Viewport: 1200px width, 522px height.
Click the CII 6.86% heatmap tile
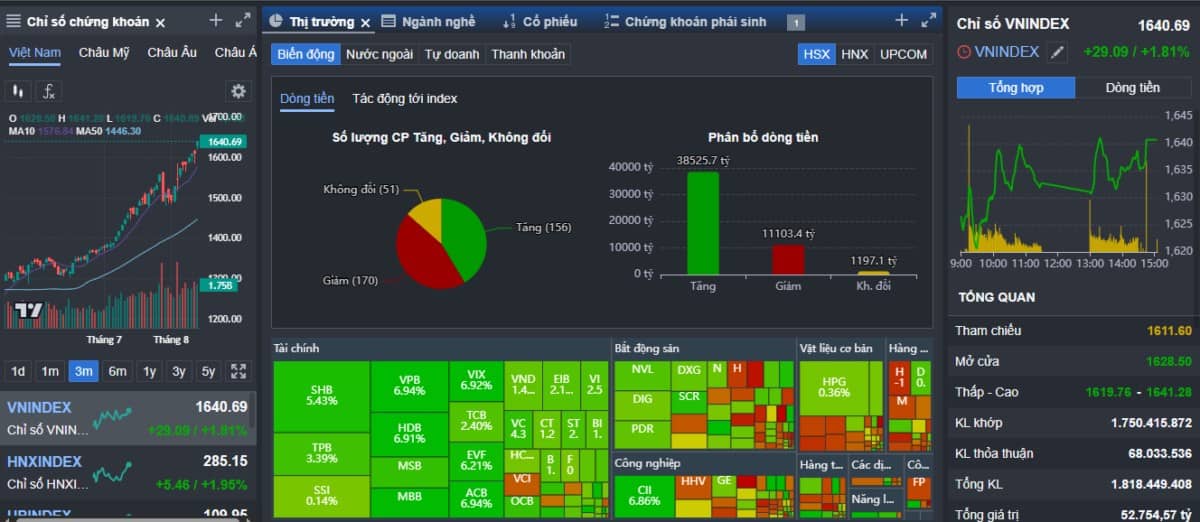pos(645,495)
